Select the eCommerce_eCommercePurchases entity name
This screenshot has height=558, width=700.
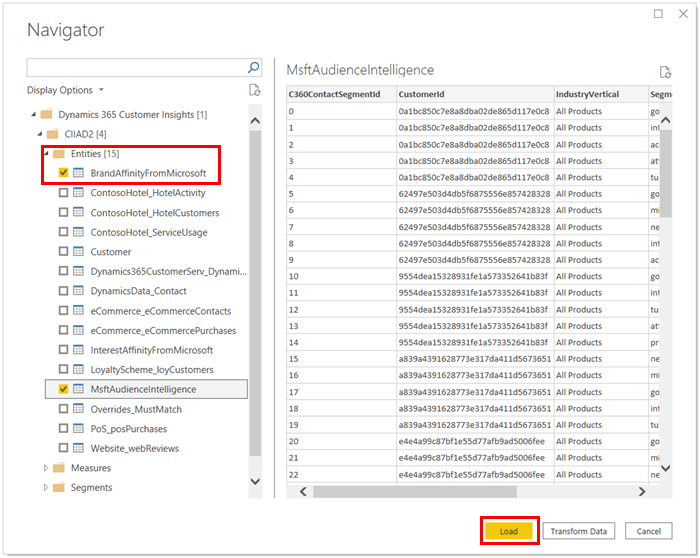click(x=163, y=330)
